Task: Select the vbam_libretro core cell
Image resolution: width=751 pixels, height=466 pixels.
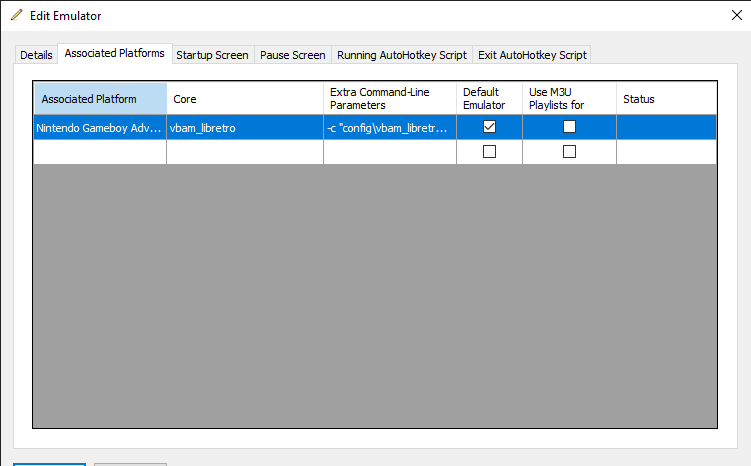Action: coord(245,127)
